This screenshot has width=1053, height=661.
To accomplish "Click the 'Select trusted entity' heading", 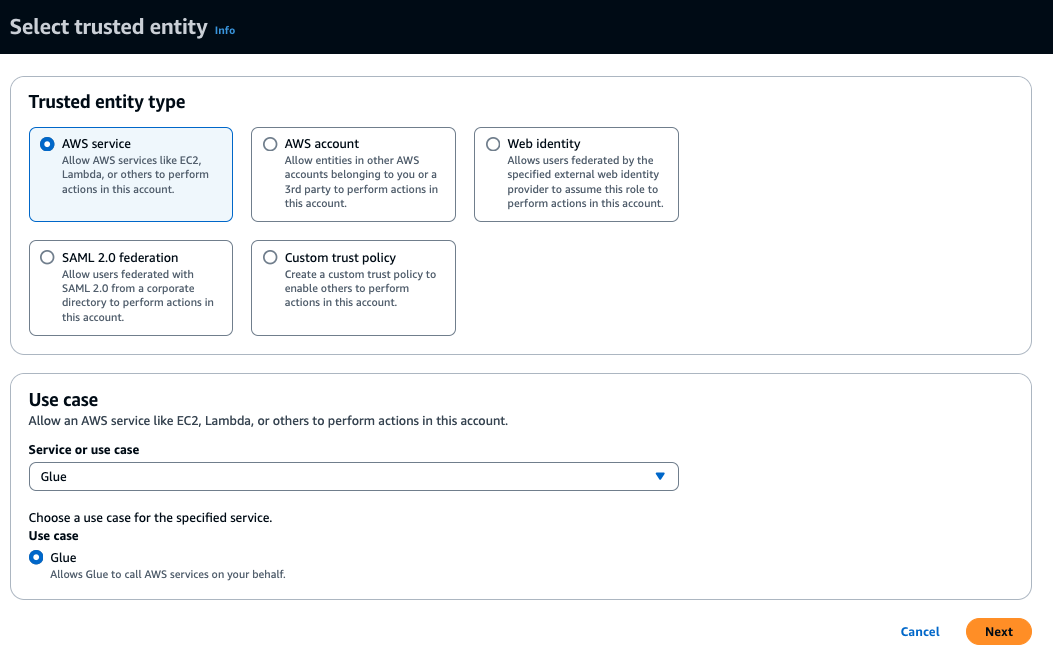I will pos(109,27).
